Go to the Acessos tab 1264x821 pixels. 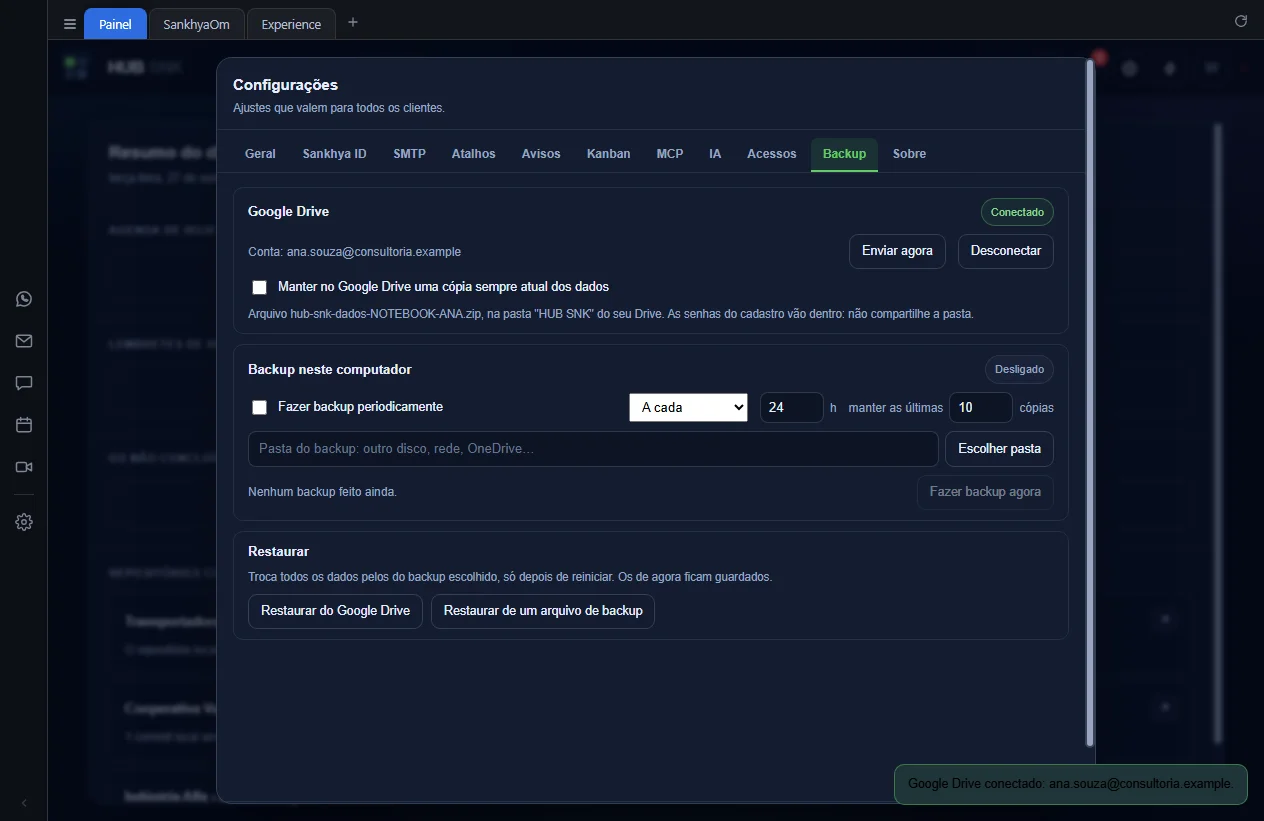pyautogui.click(x=772, y=154)
